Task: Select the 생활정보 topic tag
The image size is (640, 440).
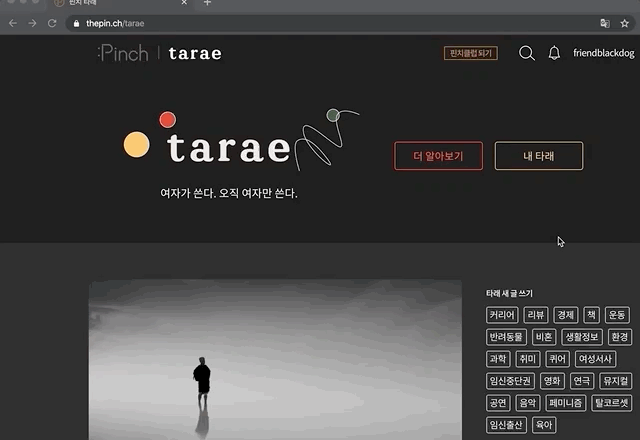Action: point(582,337)
